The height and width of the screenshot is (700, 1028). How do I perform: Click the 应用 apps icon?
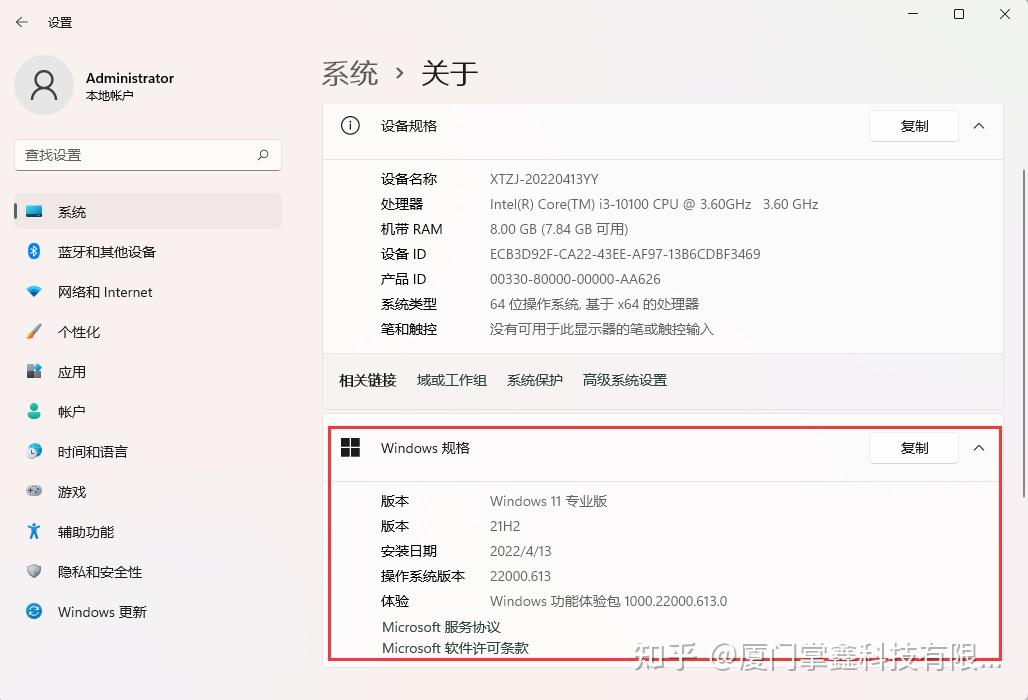(x=34, y=372)
